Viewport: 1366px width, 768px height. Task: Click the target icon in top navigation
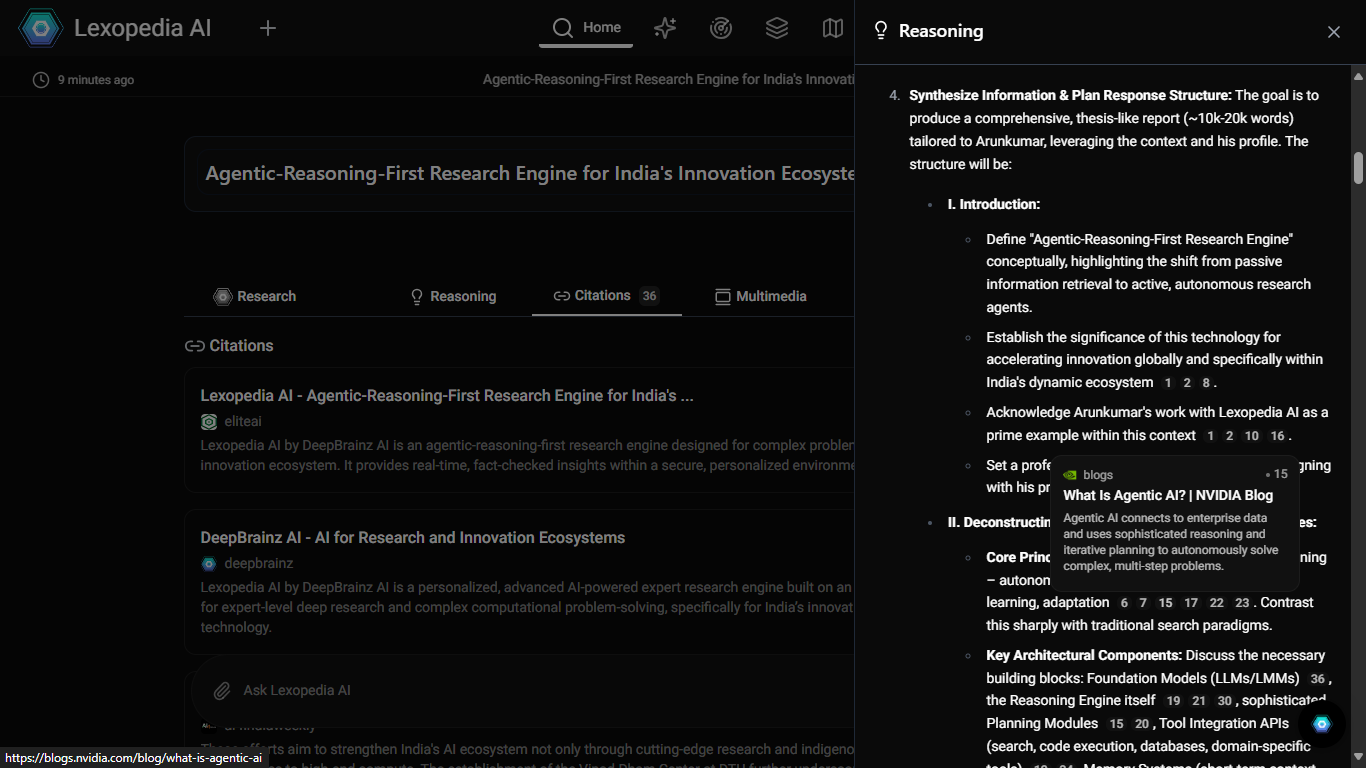pyautogui.click(x=721, y=28)
